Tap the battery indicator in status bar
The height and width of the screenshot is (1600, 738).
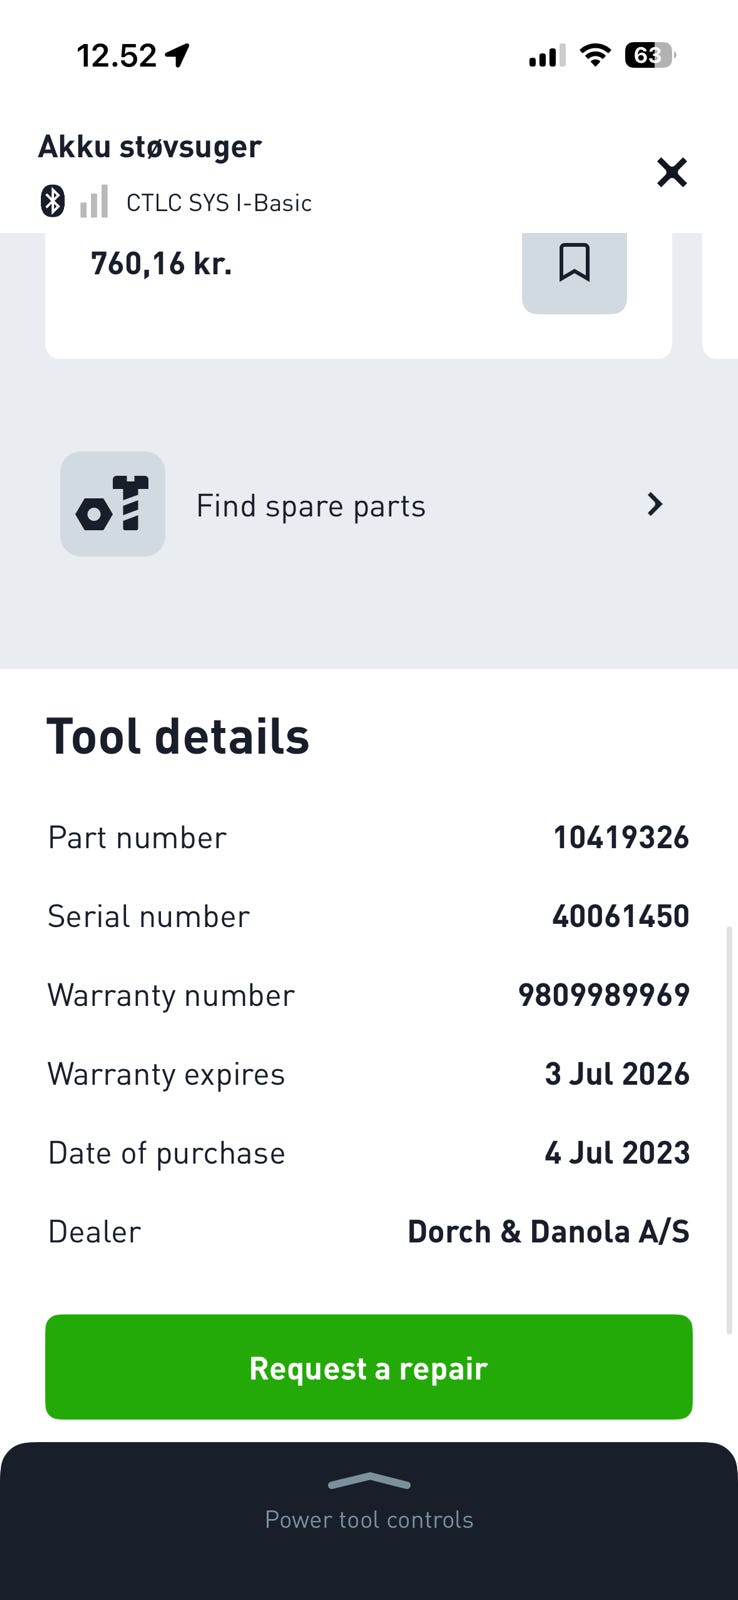649,55
